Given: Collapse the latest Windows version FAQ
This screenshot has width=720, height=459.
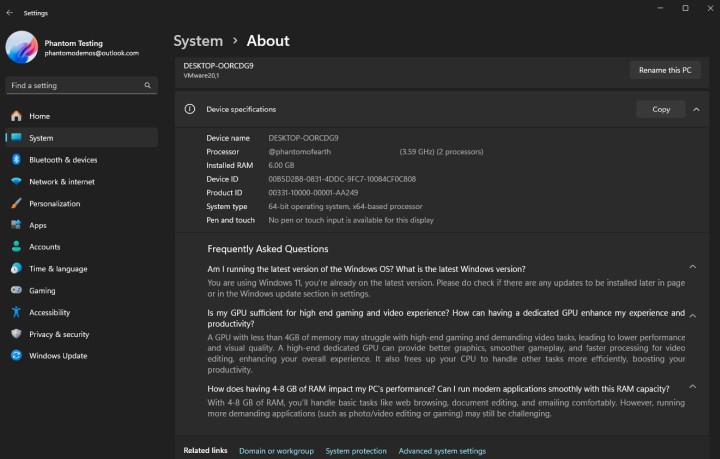Looking at the screenshot, I should (693, 268).
